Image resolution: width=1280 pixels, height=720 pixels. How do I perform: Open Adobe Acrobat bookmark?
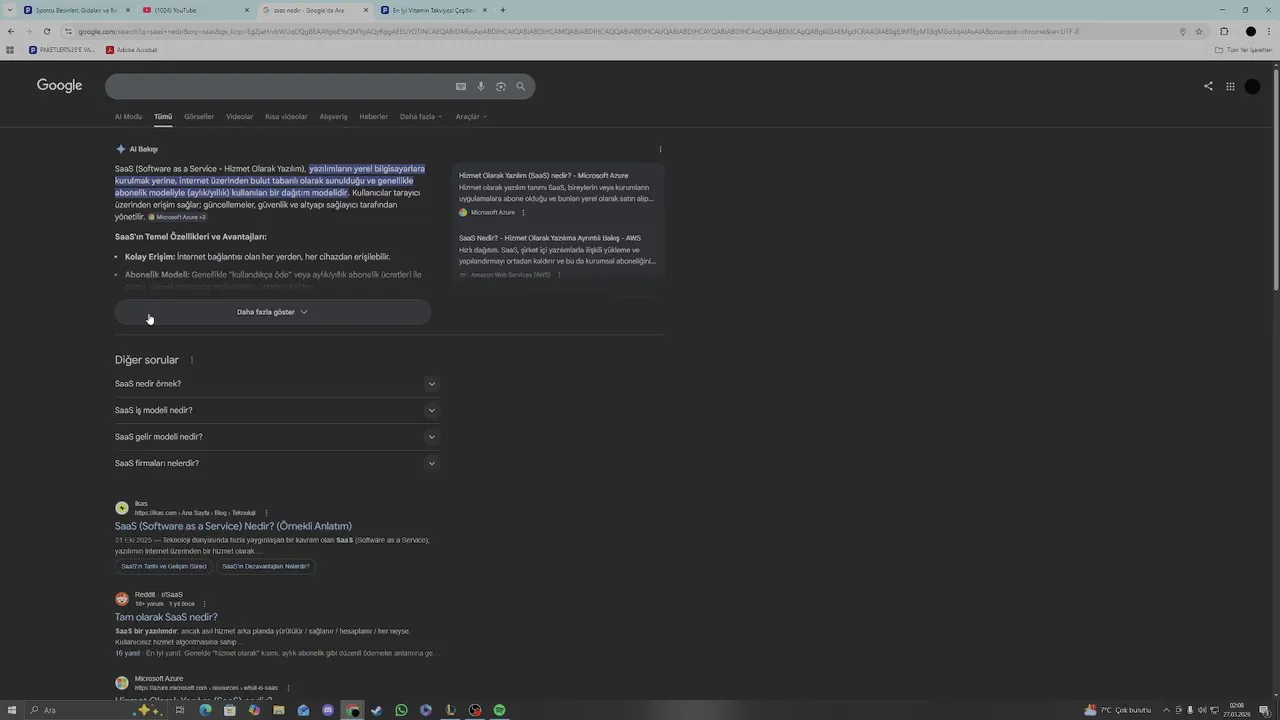pyautogui.click(x=131, y=50)
